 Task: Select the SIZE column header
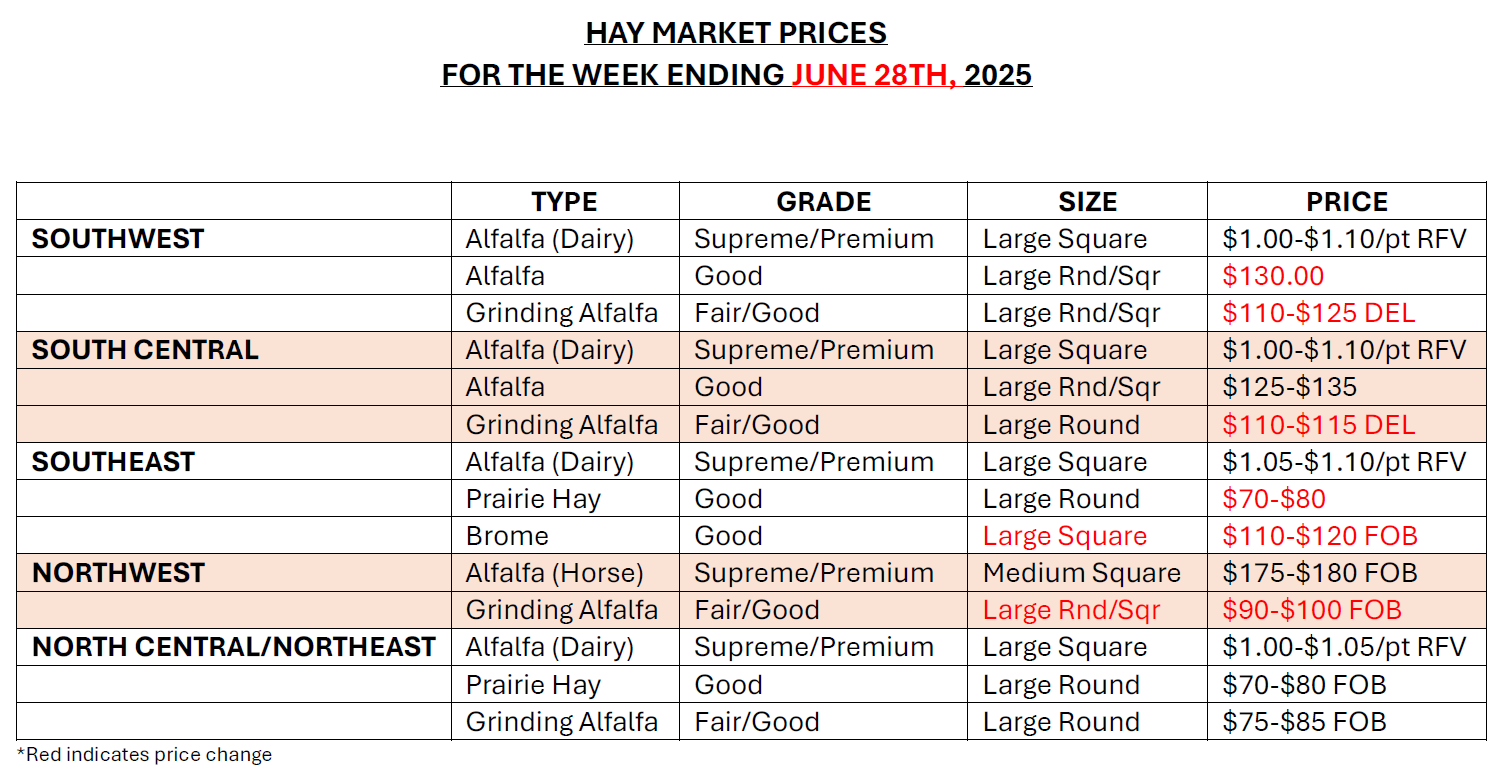(1087, 202)
